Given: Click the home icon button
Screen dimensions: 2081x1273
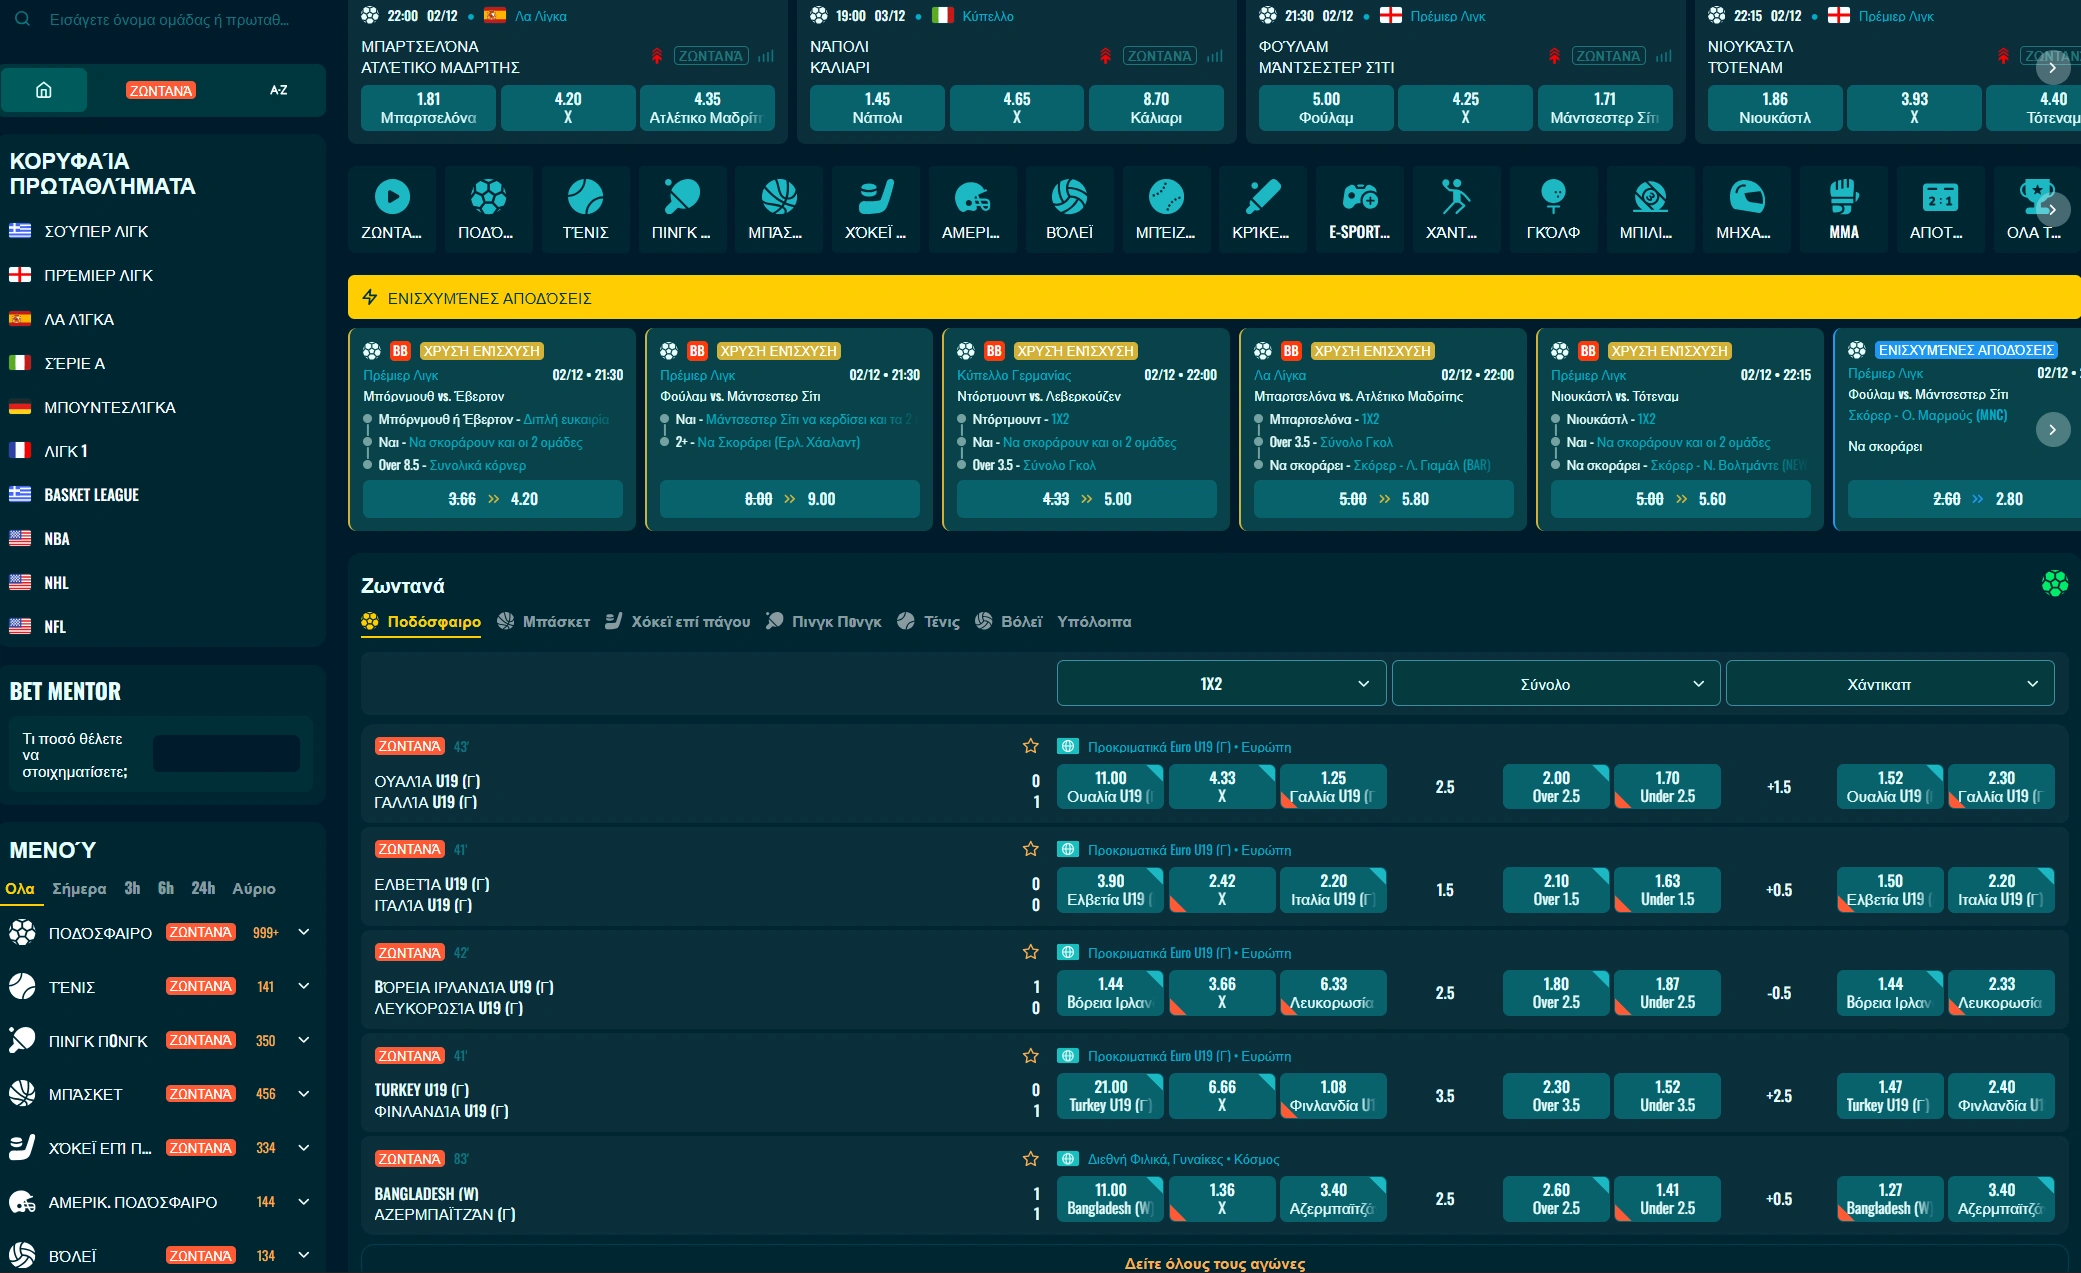Looking at the screenshot, I should [44, 90].
